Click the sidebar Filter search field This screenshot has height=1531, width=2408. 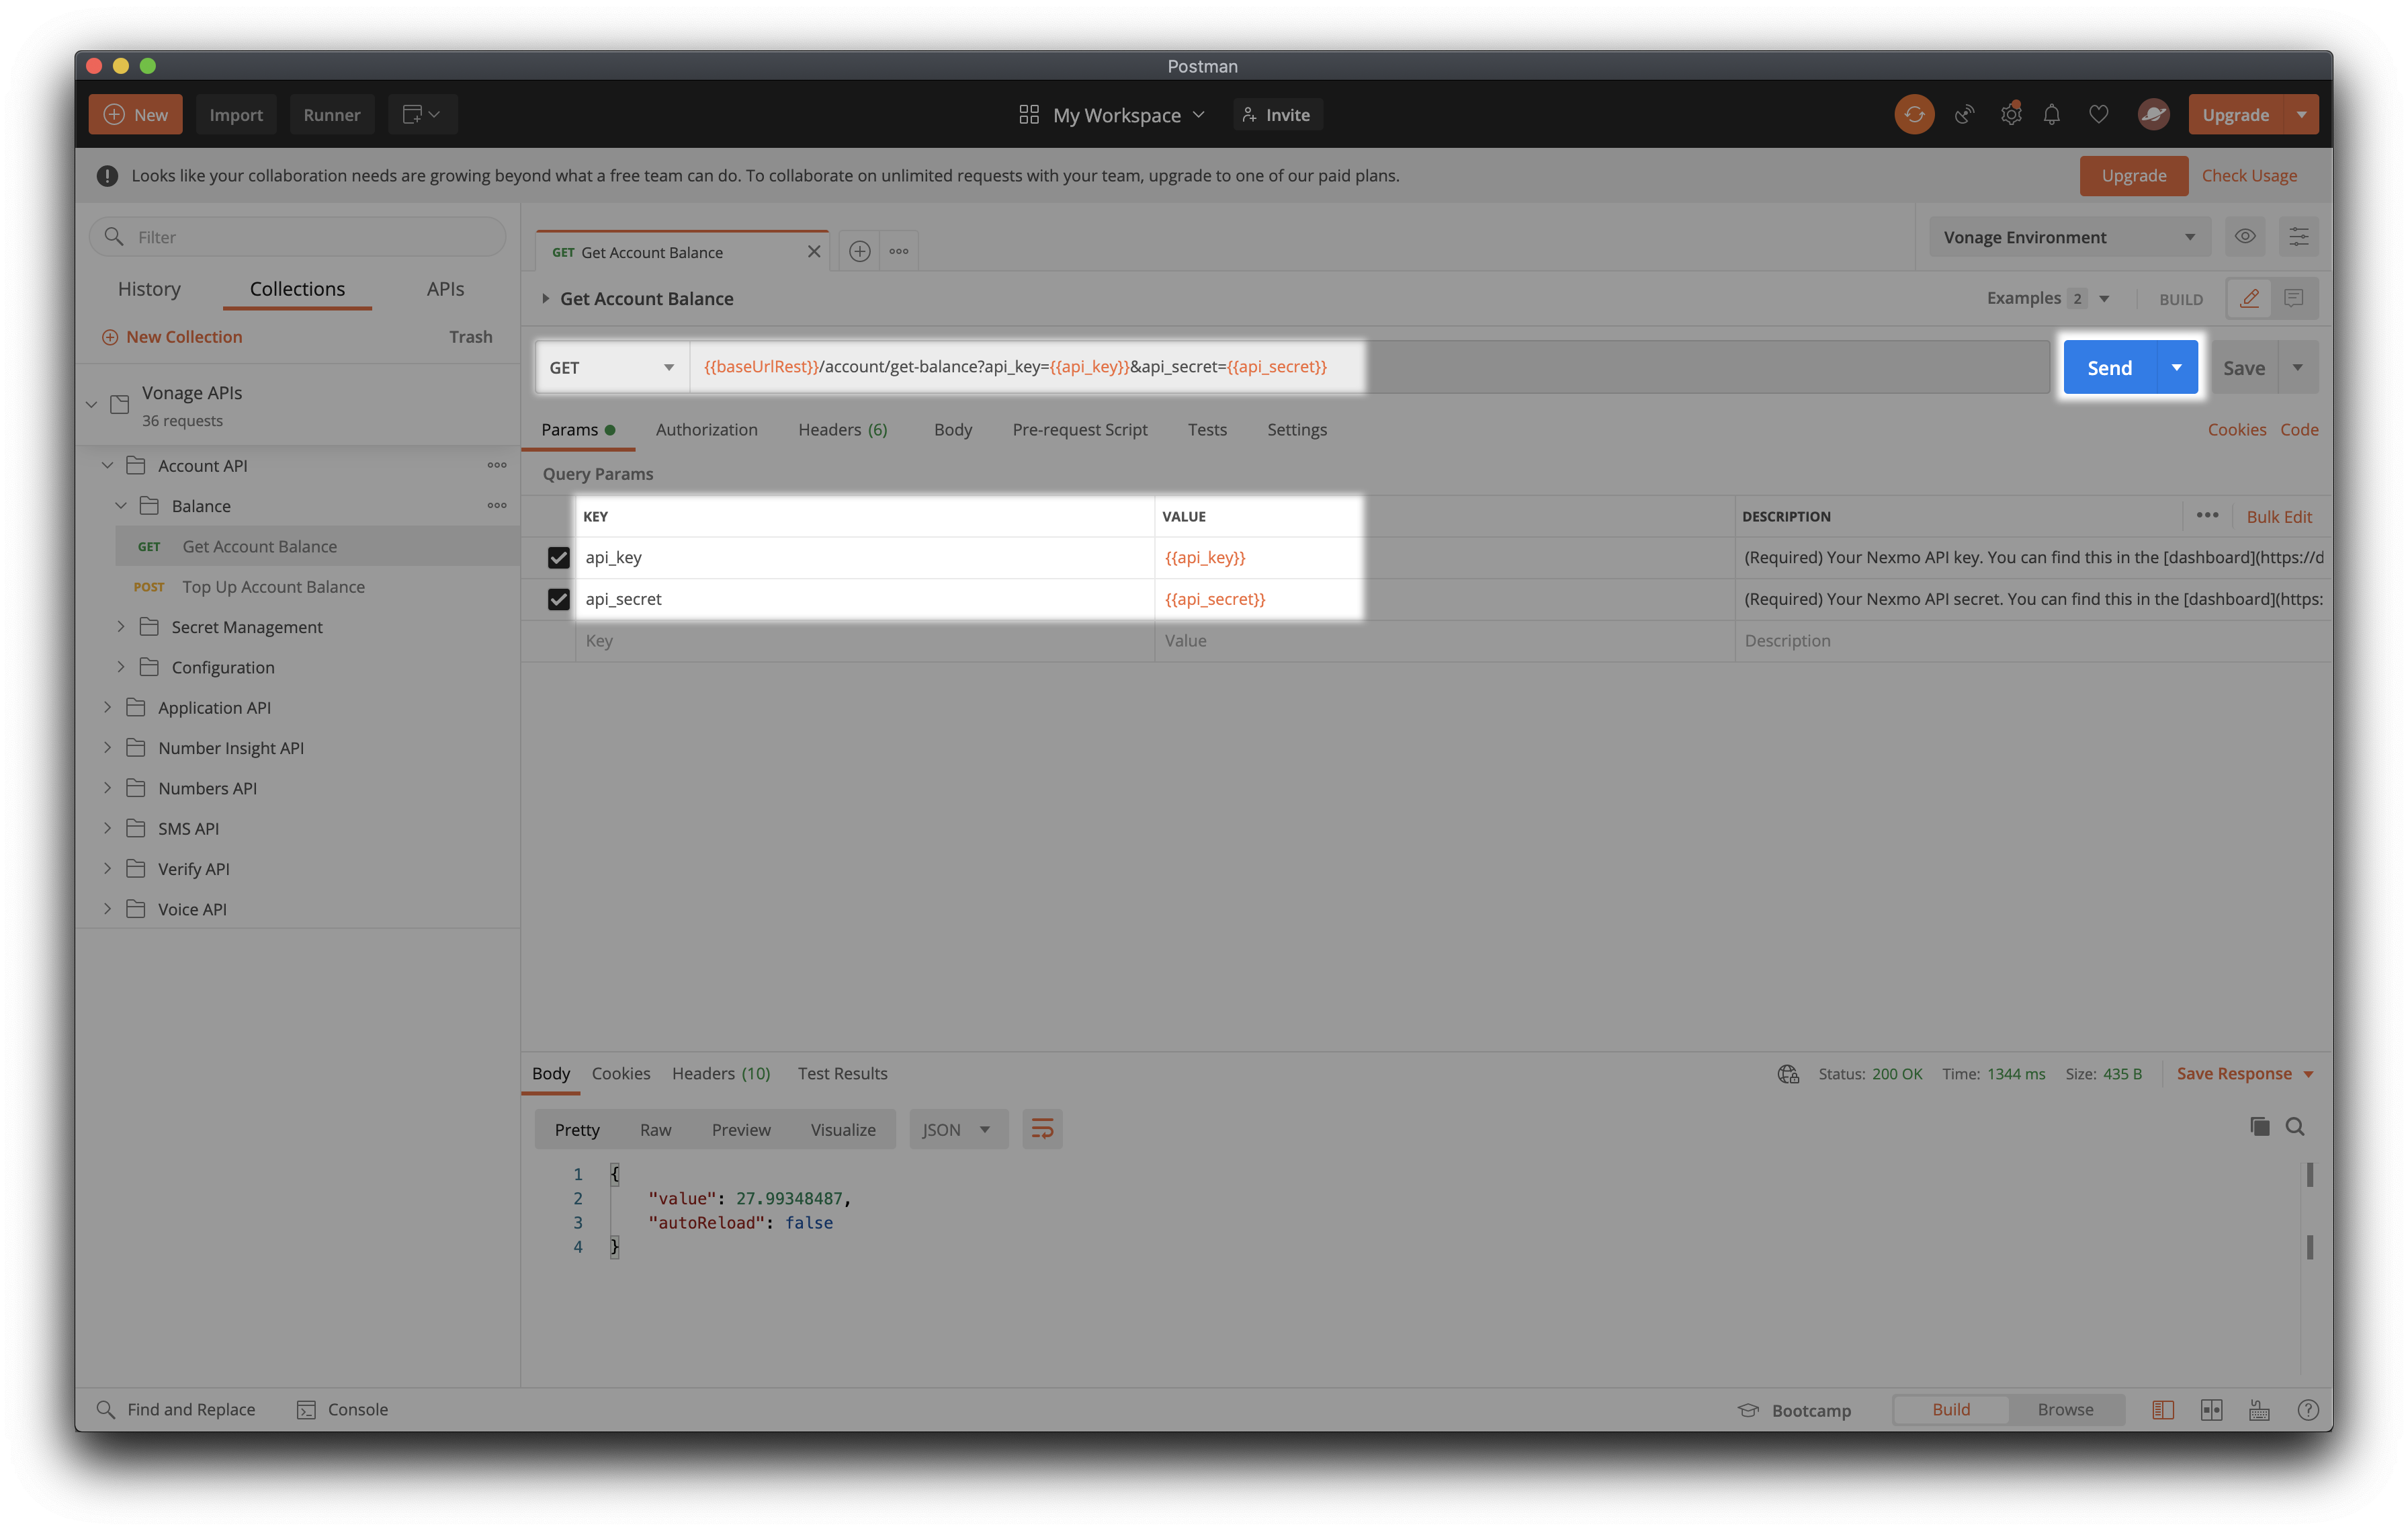(298, 237)
